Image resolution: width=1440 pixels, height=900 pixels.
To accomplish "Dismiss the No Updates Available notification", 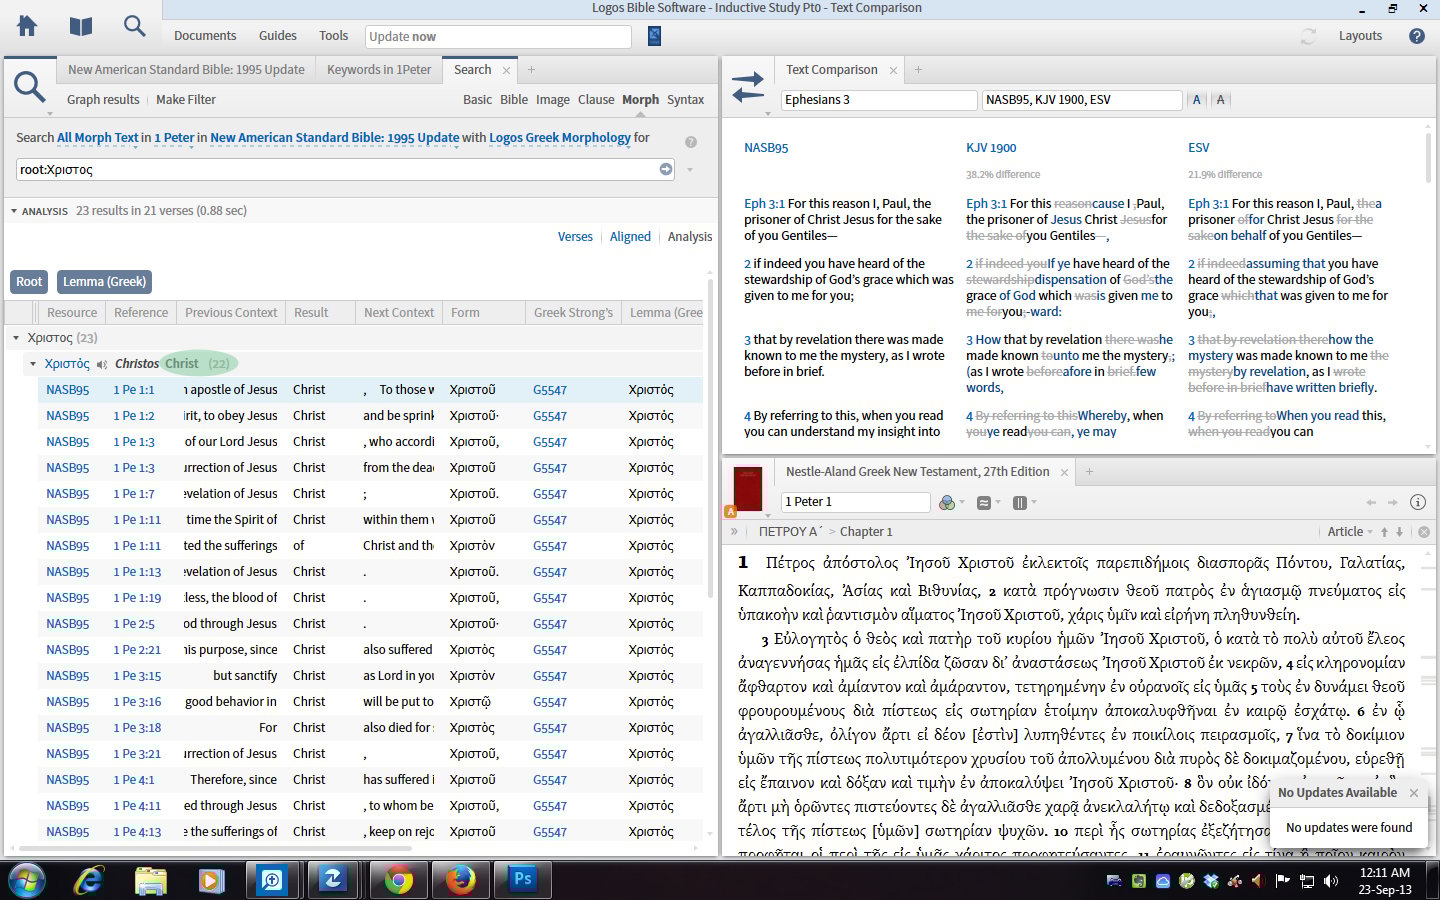I will tap(1414, 793).
